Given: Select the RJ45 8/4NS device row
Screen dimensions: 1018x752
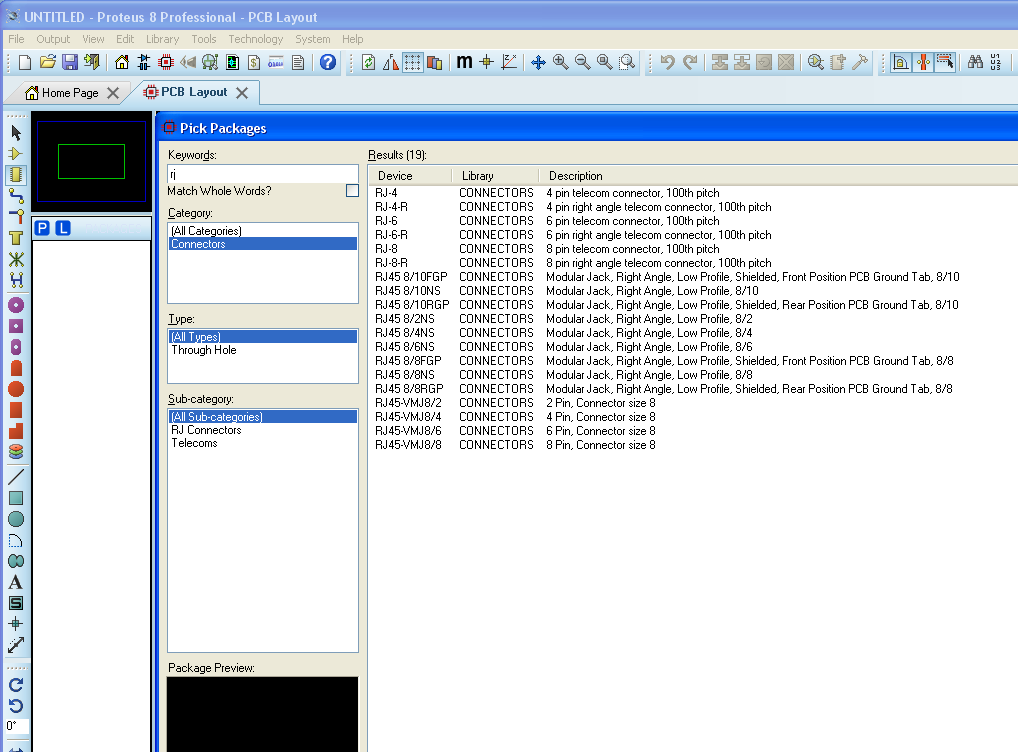Looking at the screenshot, I should point(693,332).
